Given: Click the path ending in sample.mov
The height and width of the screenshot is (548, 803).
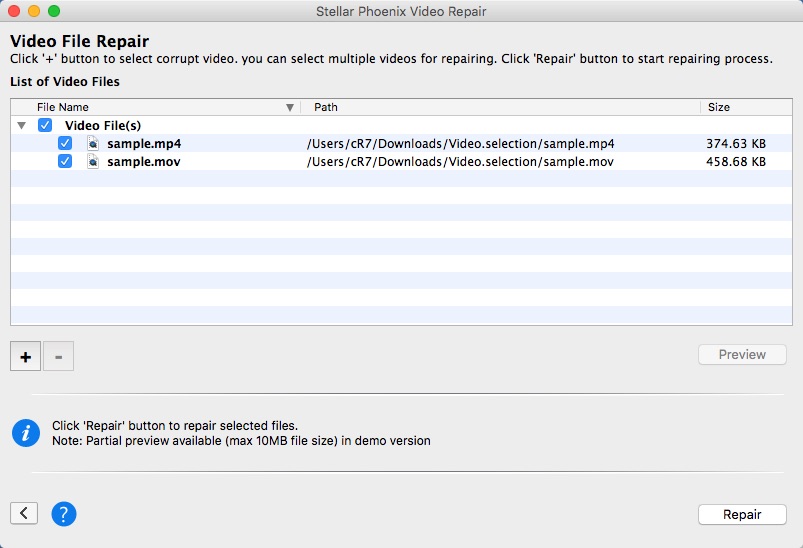Looking at the screenshot, I should 460,162.
